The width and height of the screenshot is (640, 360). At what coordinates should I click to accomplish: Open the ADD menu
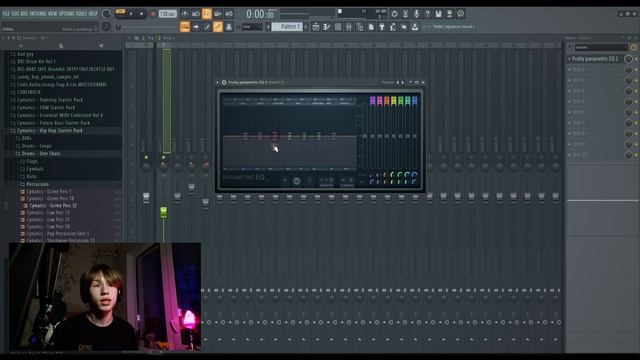24,13
